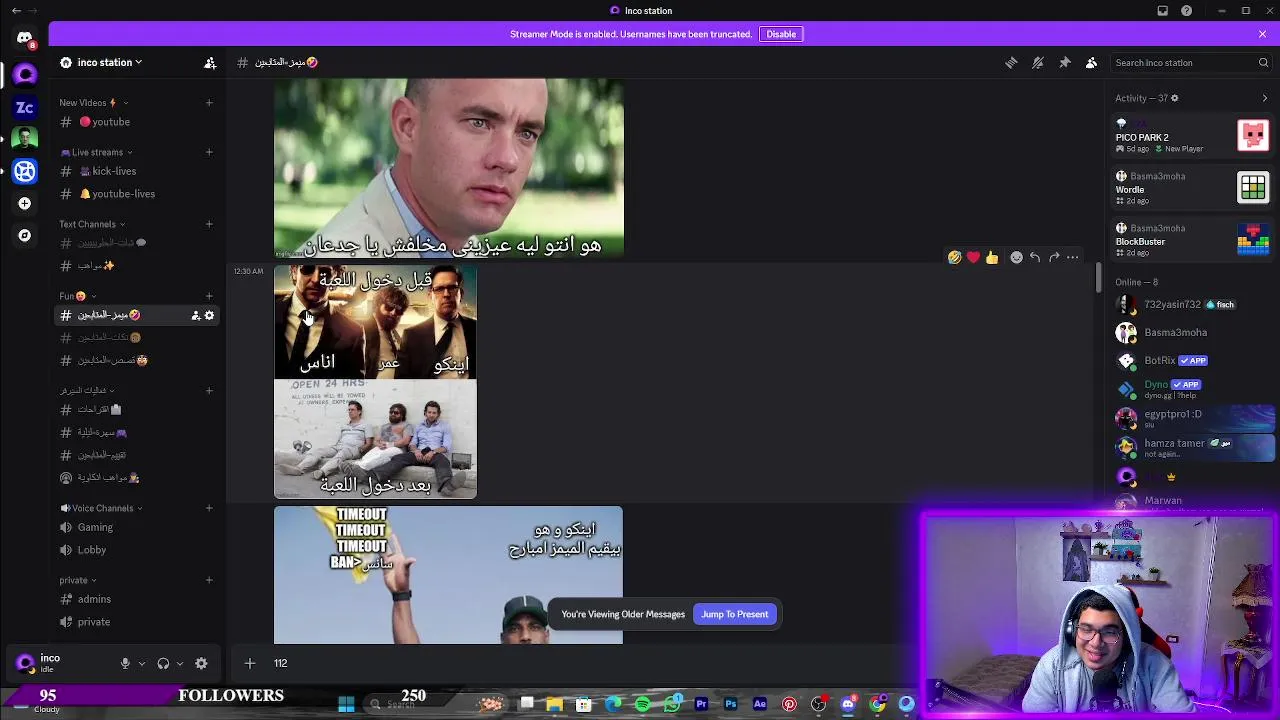Open the private text channel
Viewport: 1280px width, 720px height.
pyautogui.click(x=137, y=622)
